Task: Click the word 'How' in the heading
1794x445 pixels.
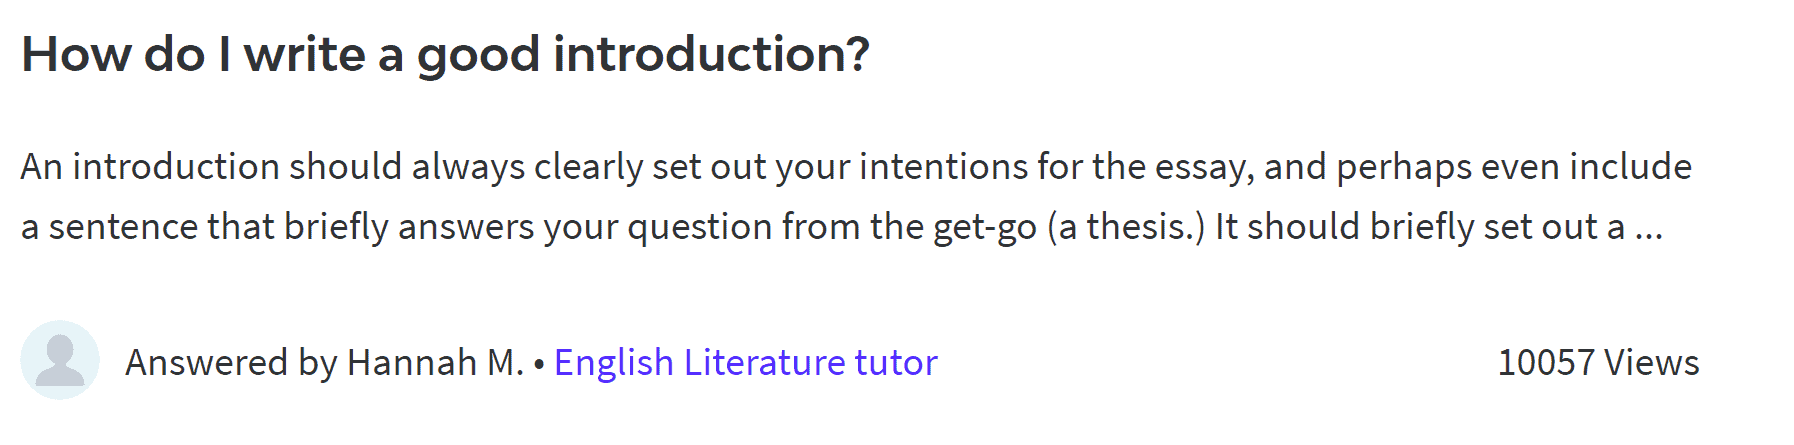Action: pyautogui.click(x=76, y=55)
